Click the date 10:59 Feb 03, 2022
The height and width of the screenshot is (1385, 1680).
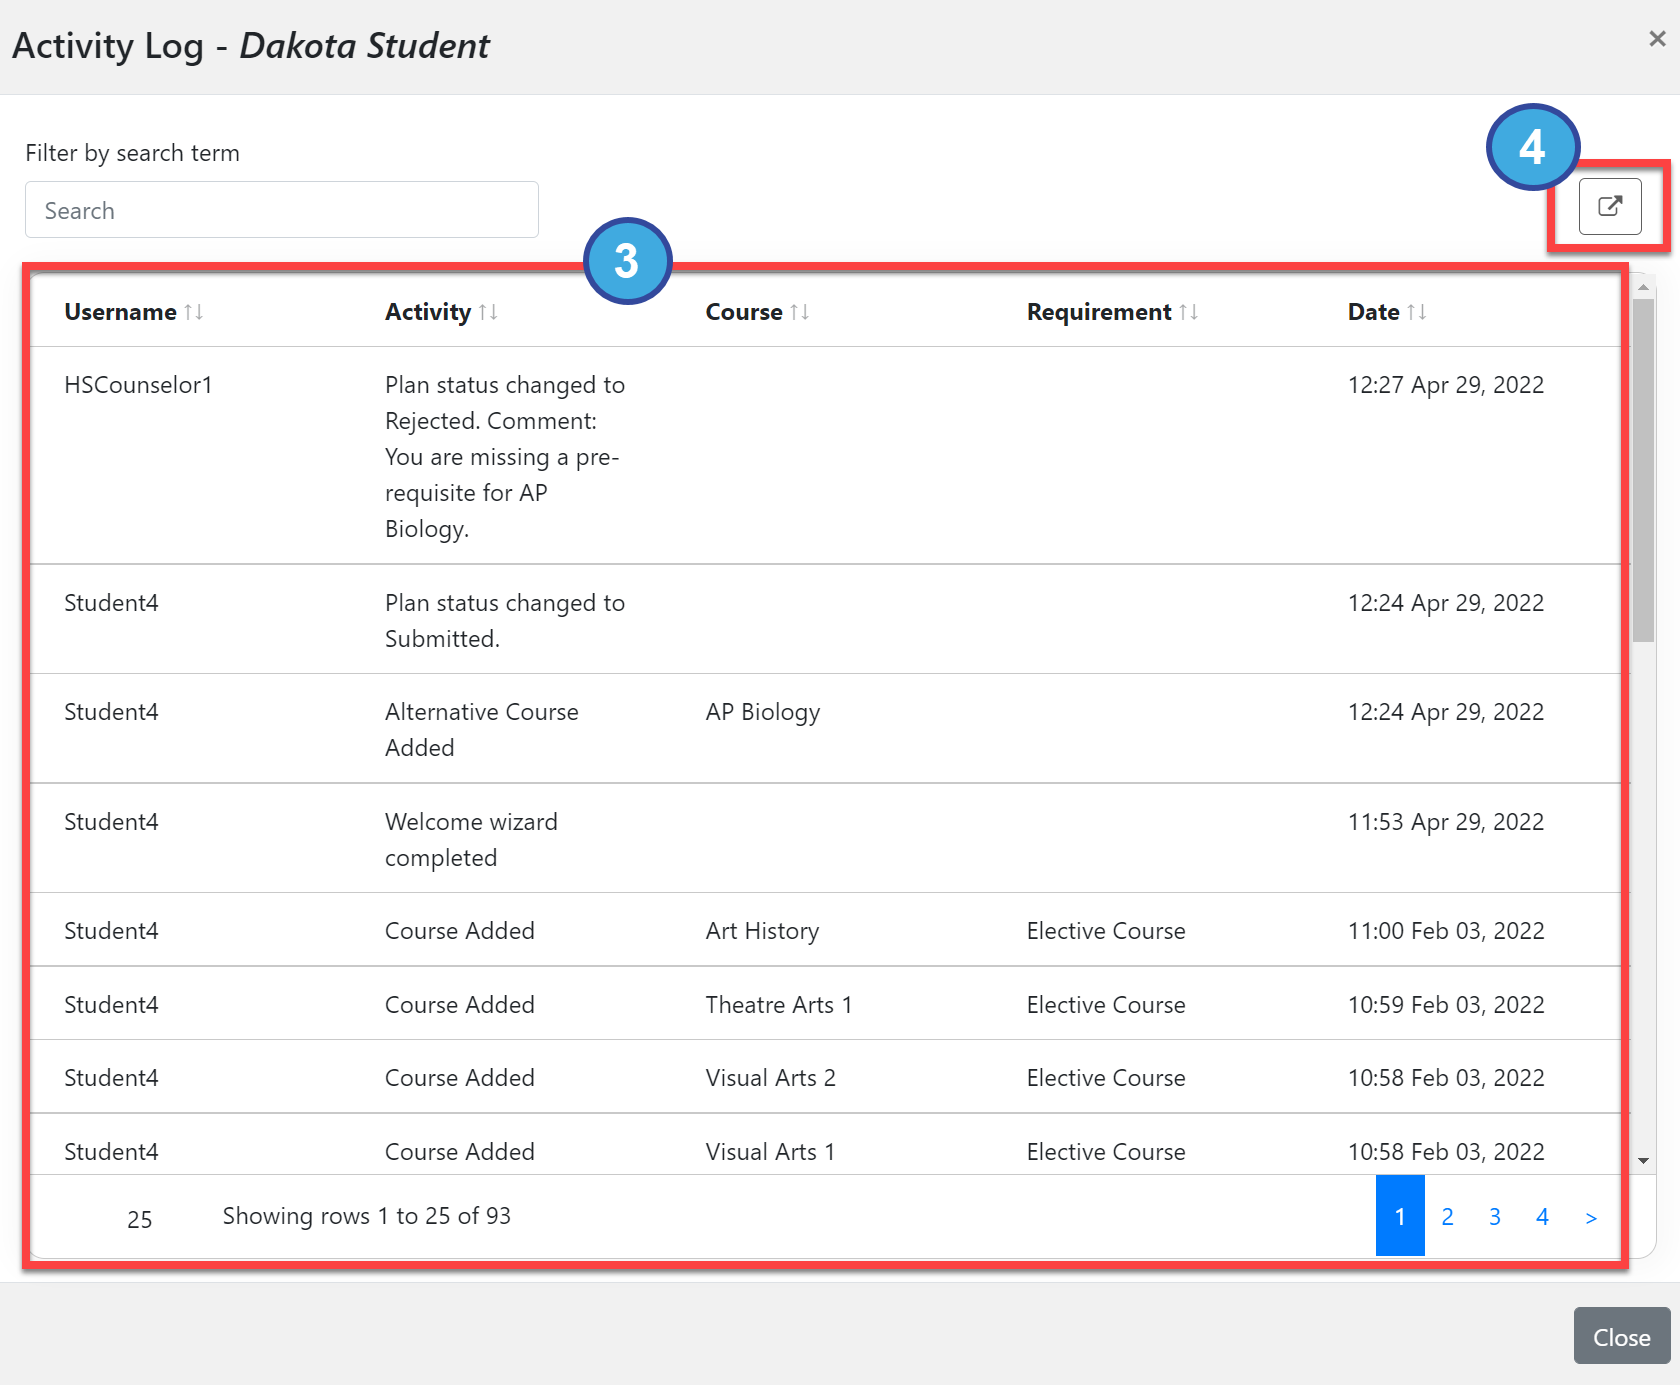pyautogui.click(x=1445, y=1005)
